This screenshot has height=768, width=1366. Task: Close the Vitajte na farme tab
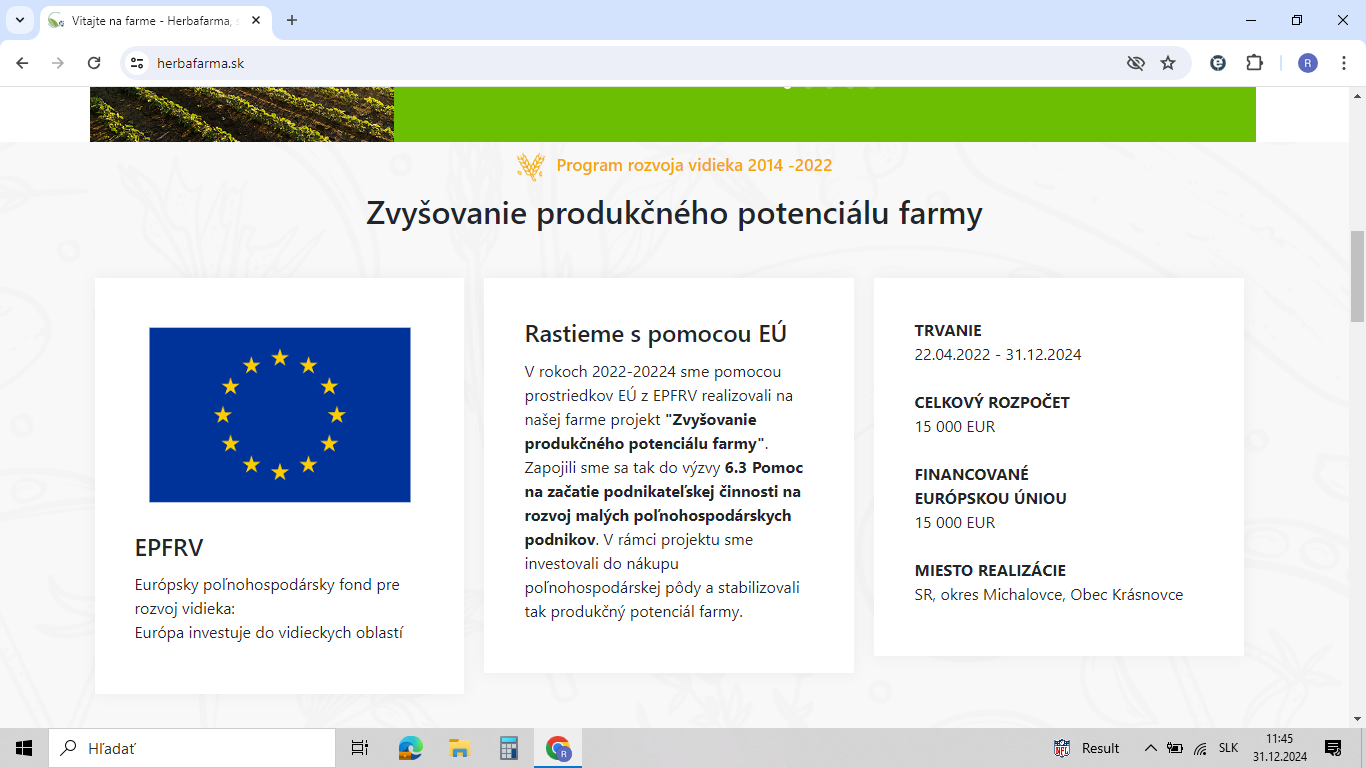coord(256,20)
